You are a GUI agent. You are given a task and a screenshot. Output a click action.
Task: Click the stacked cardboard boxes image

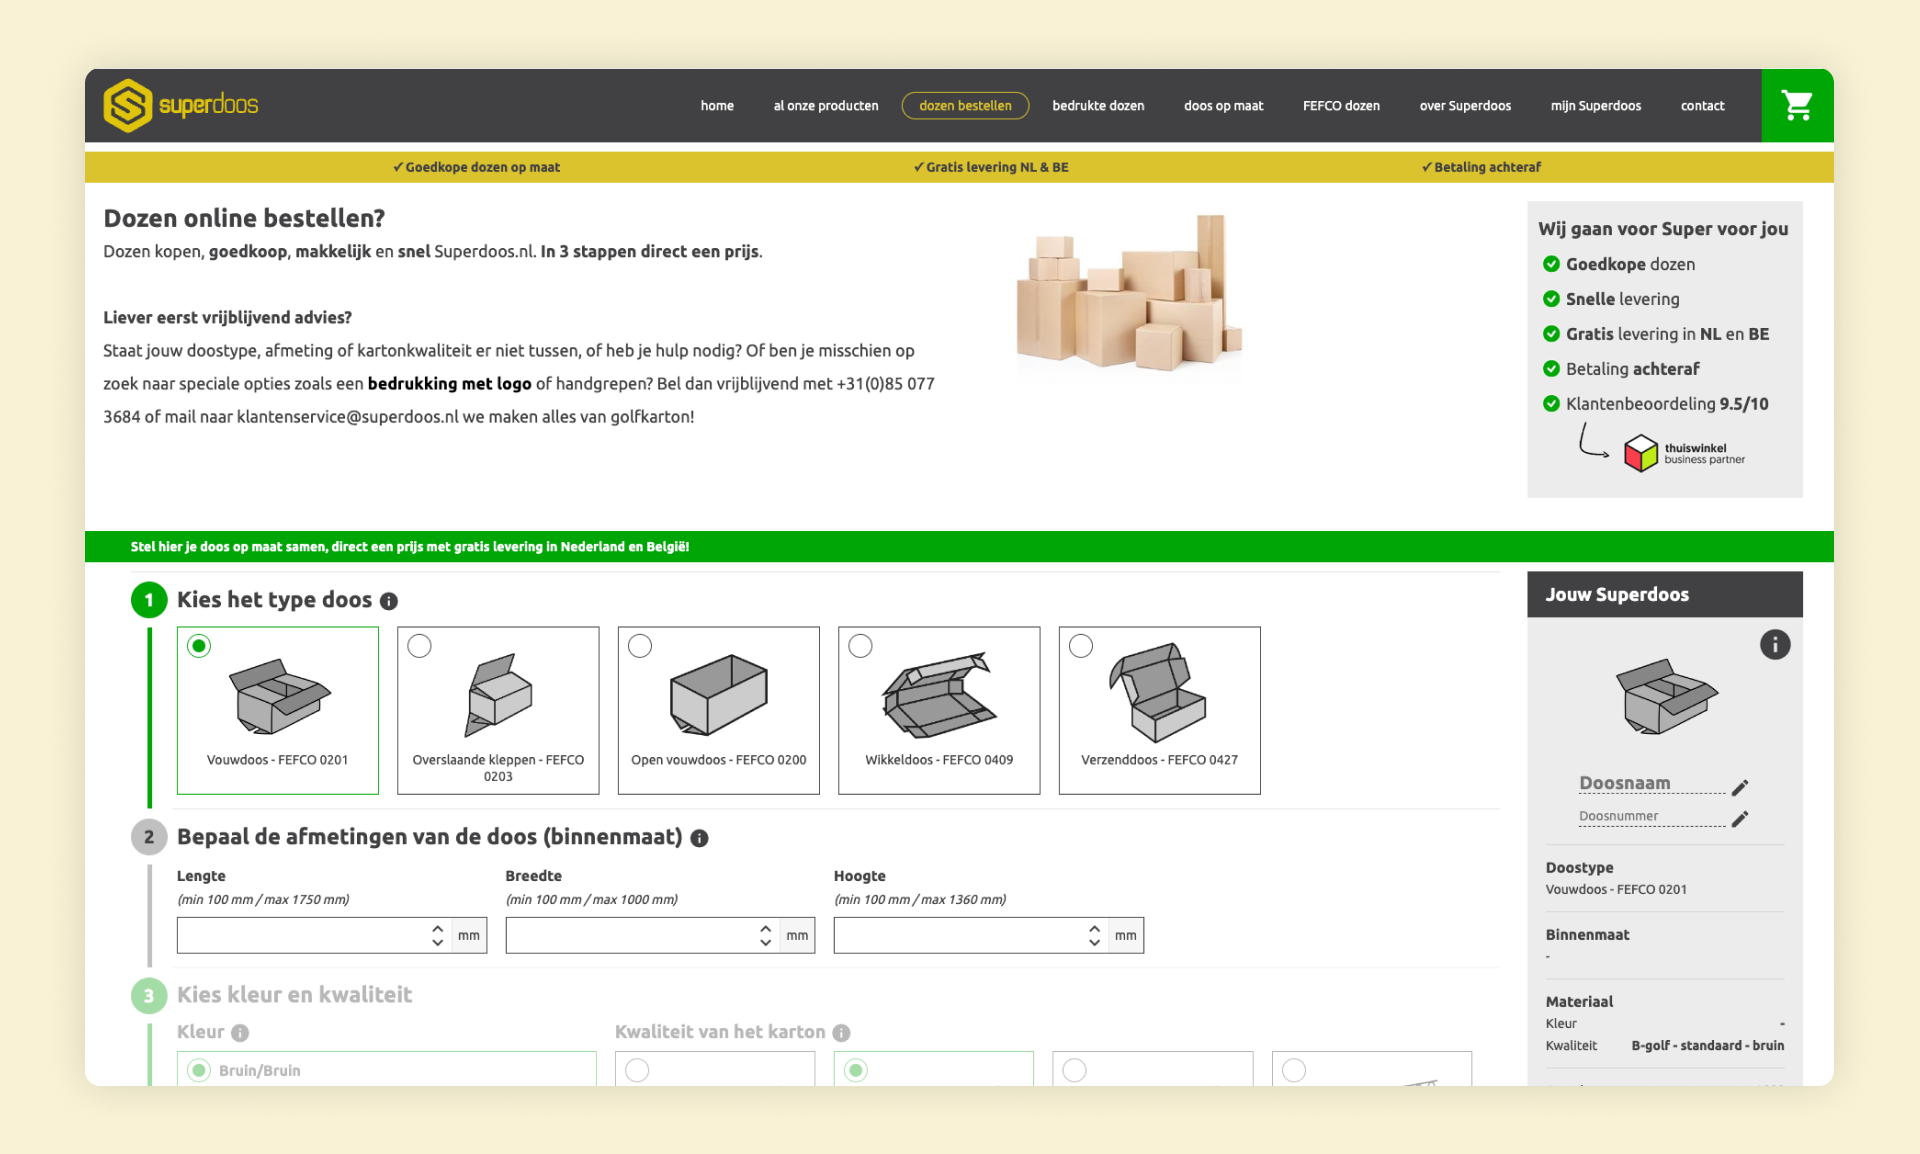pos(1128,293)
